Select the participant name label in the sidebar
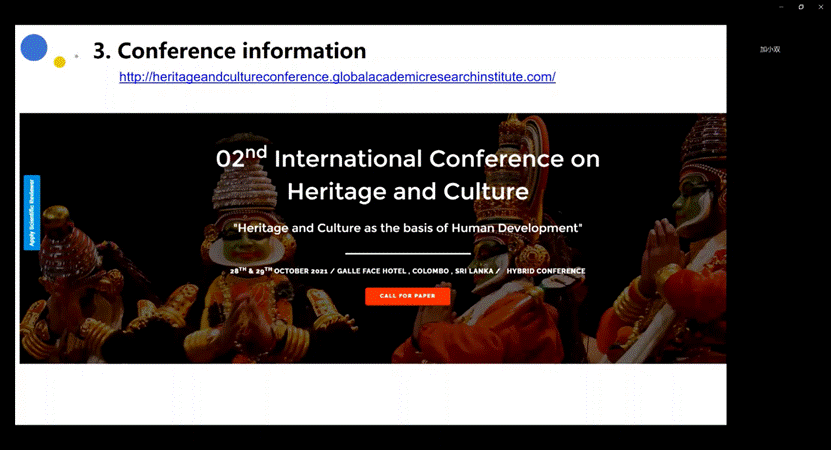 pyautogui.click(x=769, y=49)
